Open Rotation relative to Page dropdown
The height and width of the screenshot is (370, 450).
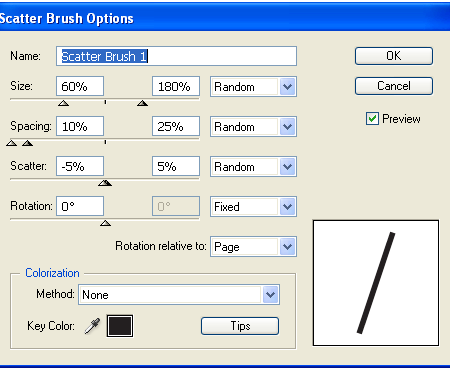click(253, 247)
